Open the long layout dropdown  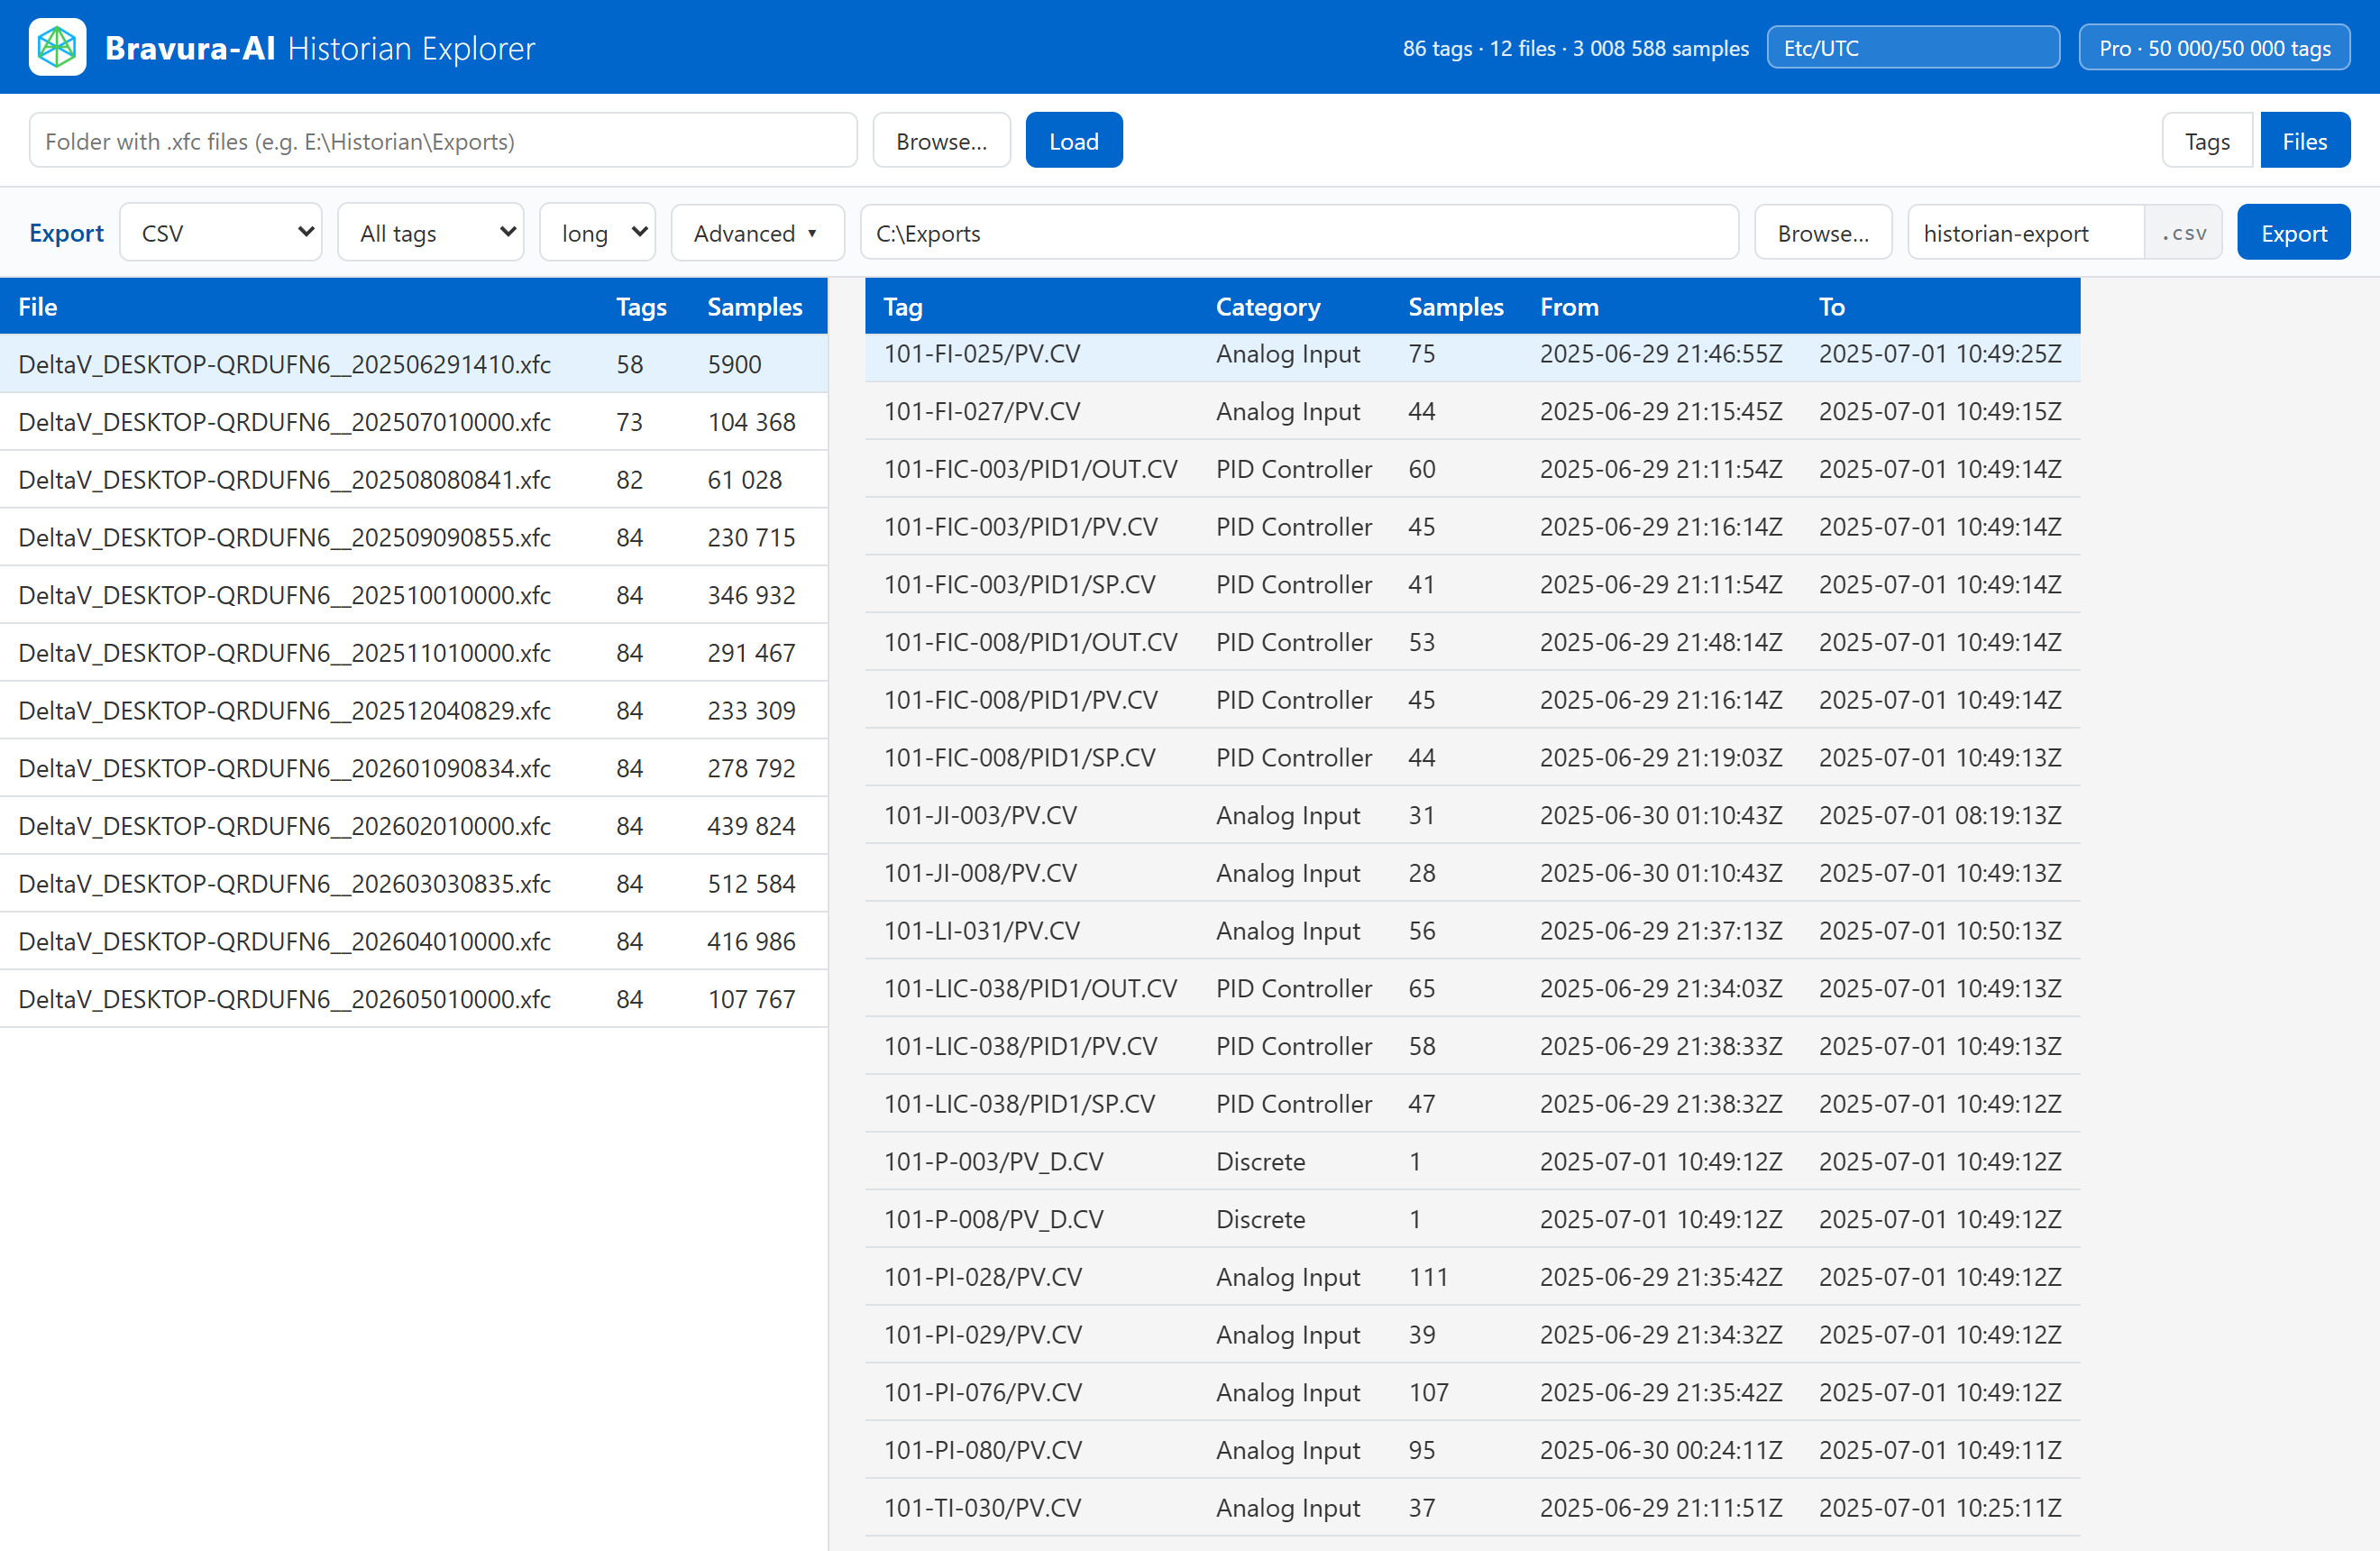point(598,233)
